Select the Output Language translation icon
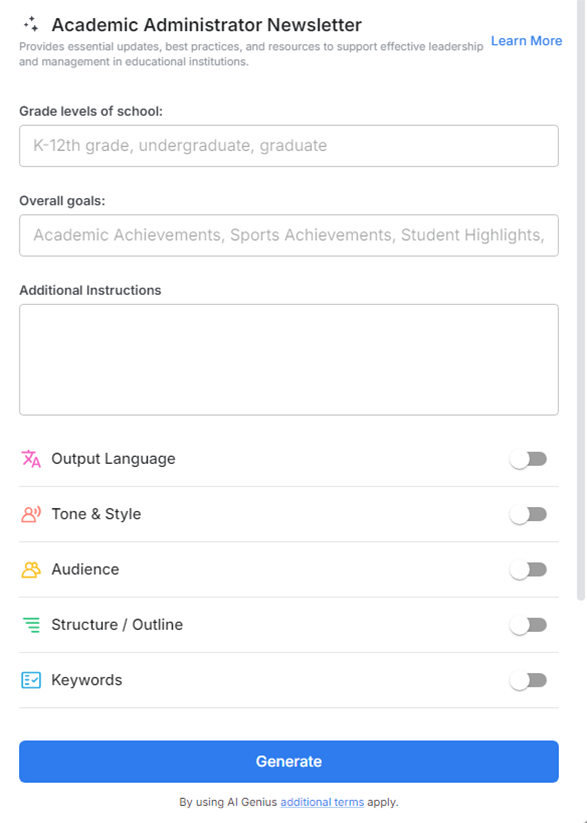Image resolution: width=587 pixels, height=823 pixels. (29, 458)
